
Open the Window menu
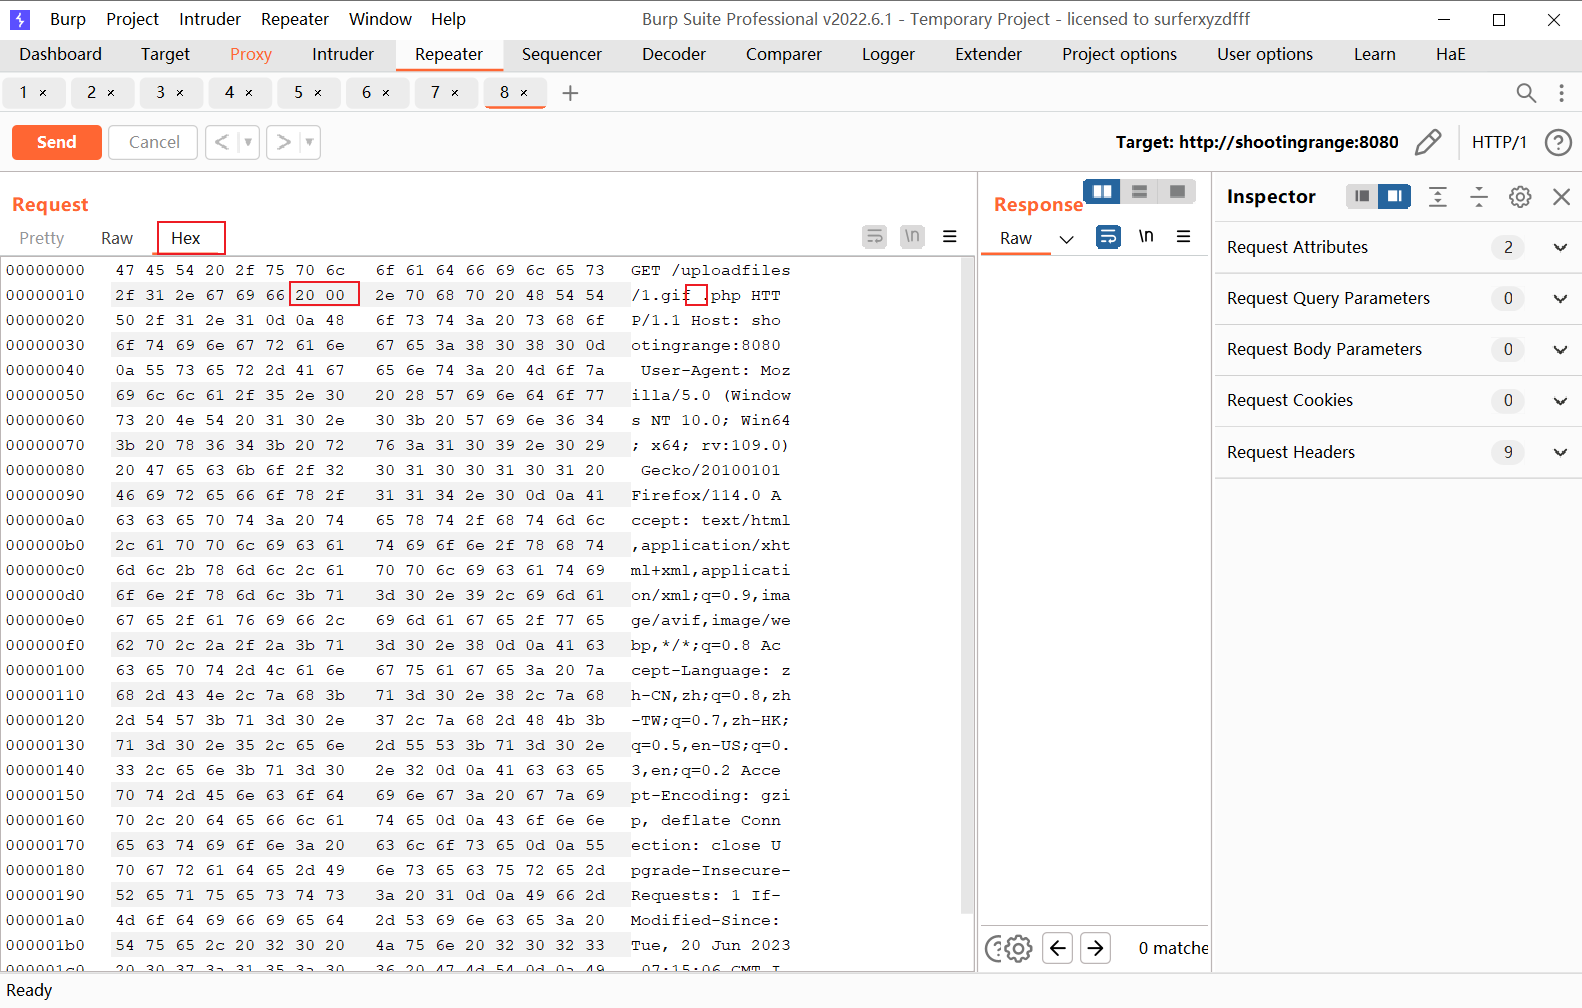[x=380, y=19]
